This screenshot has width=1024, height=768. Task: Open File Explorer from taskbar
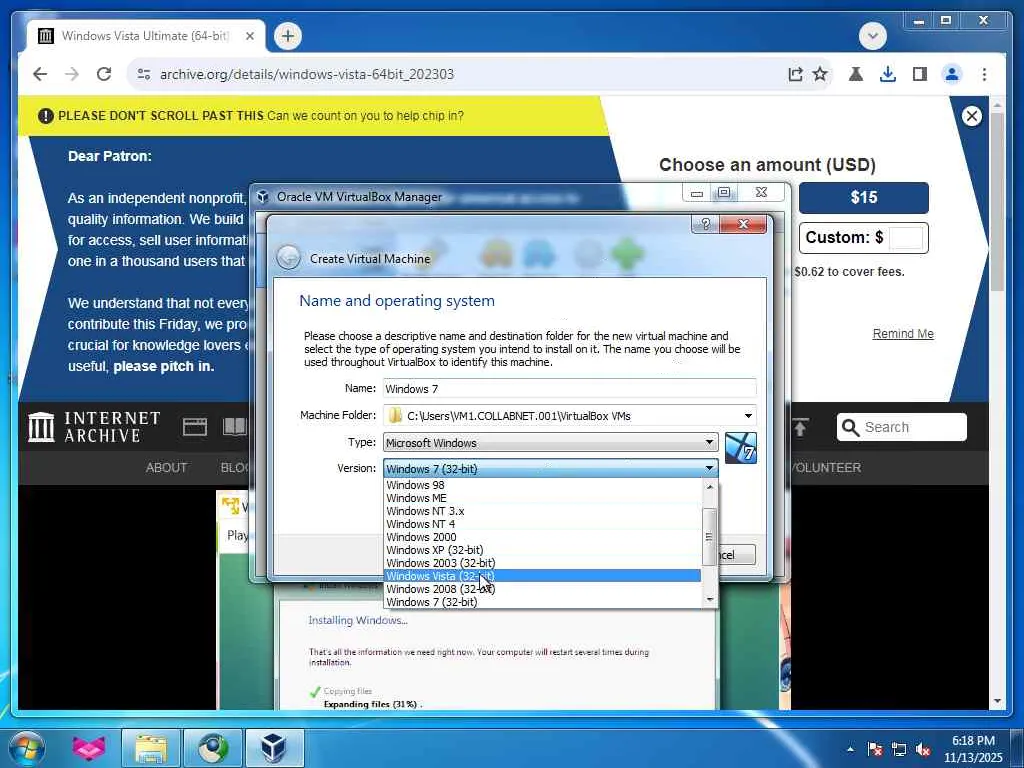coord(151,748)
